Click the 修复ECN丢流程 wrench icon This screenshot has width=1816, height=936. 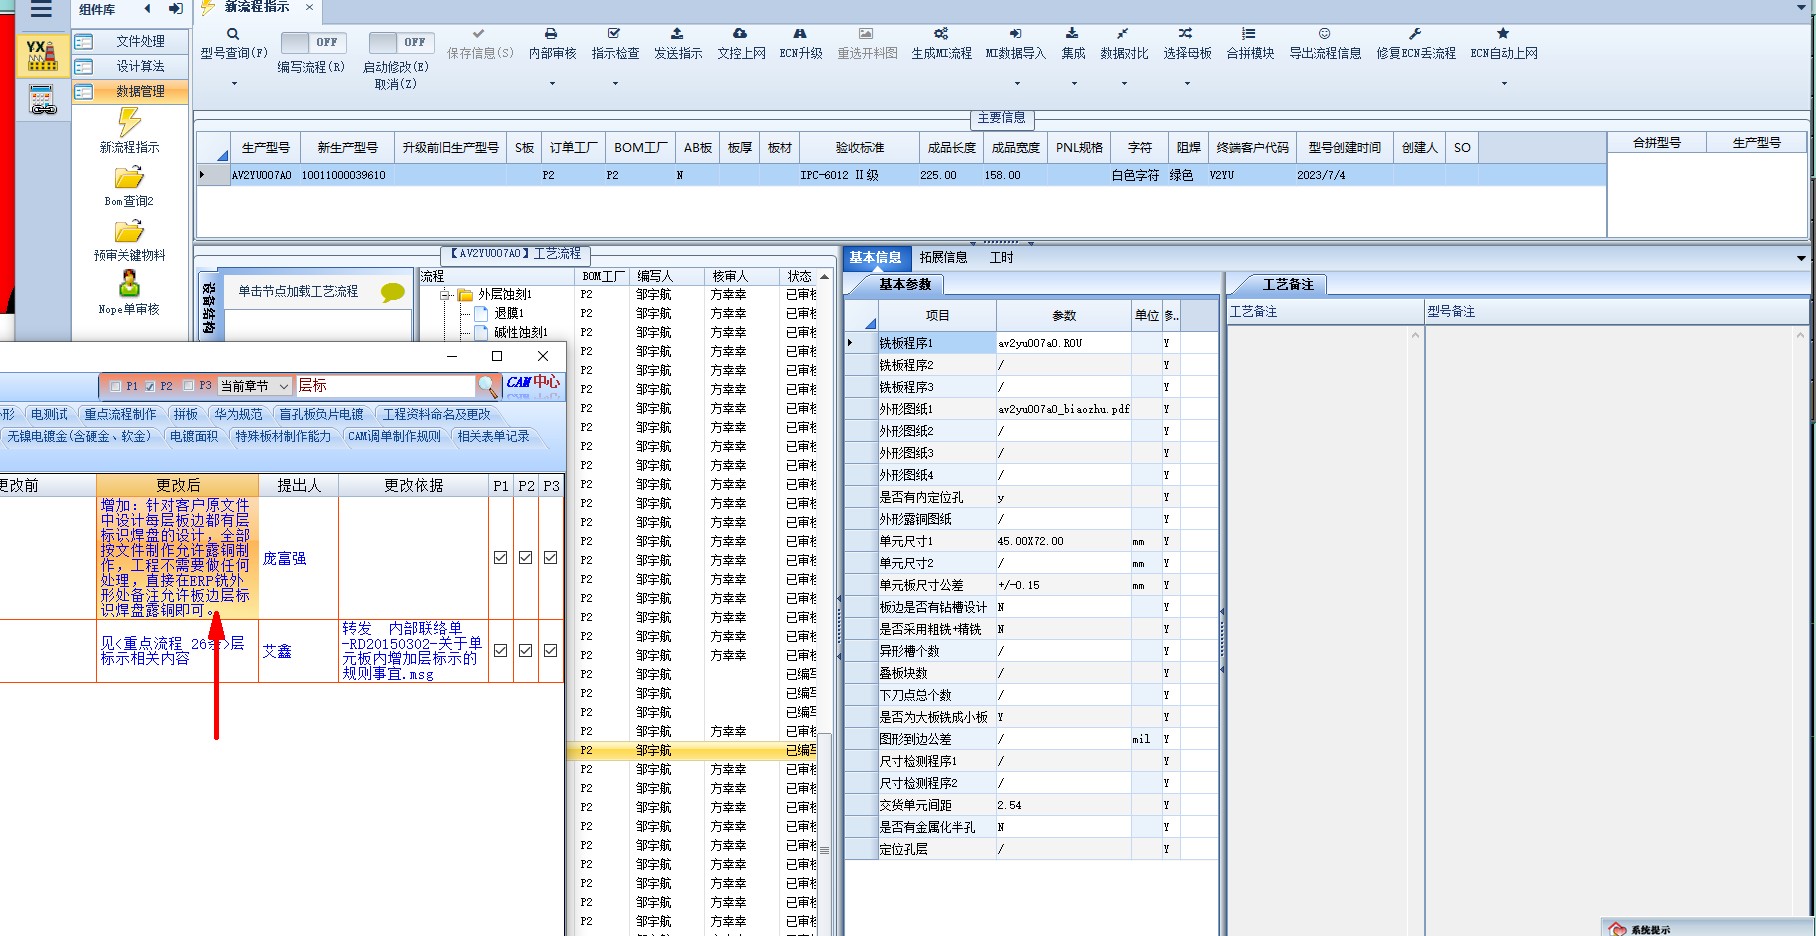click(1415, 34)
